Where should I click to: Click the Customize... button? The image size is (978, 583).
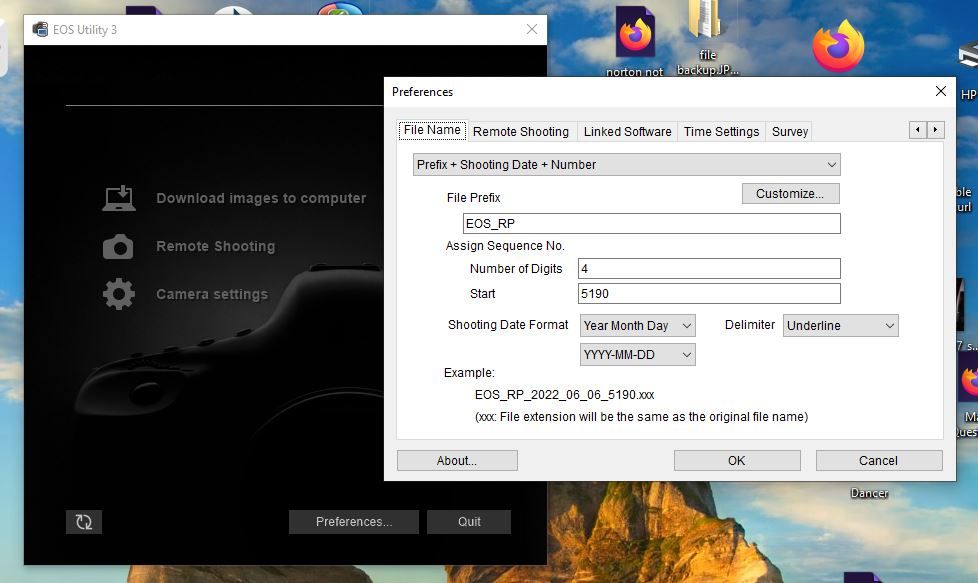(789, 194)
